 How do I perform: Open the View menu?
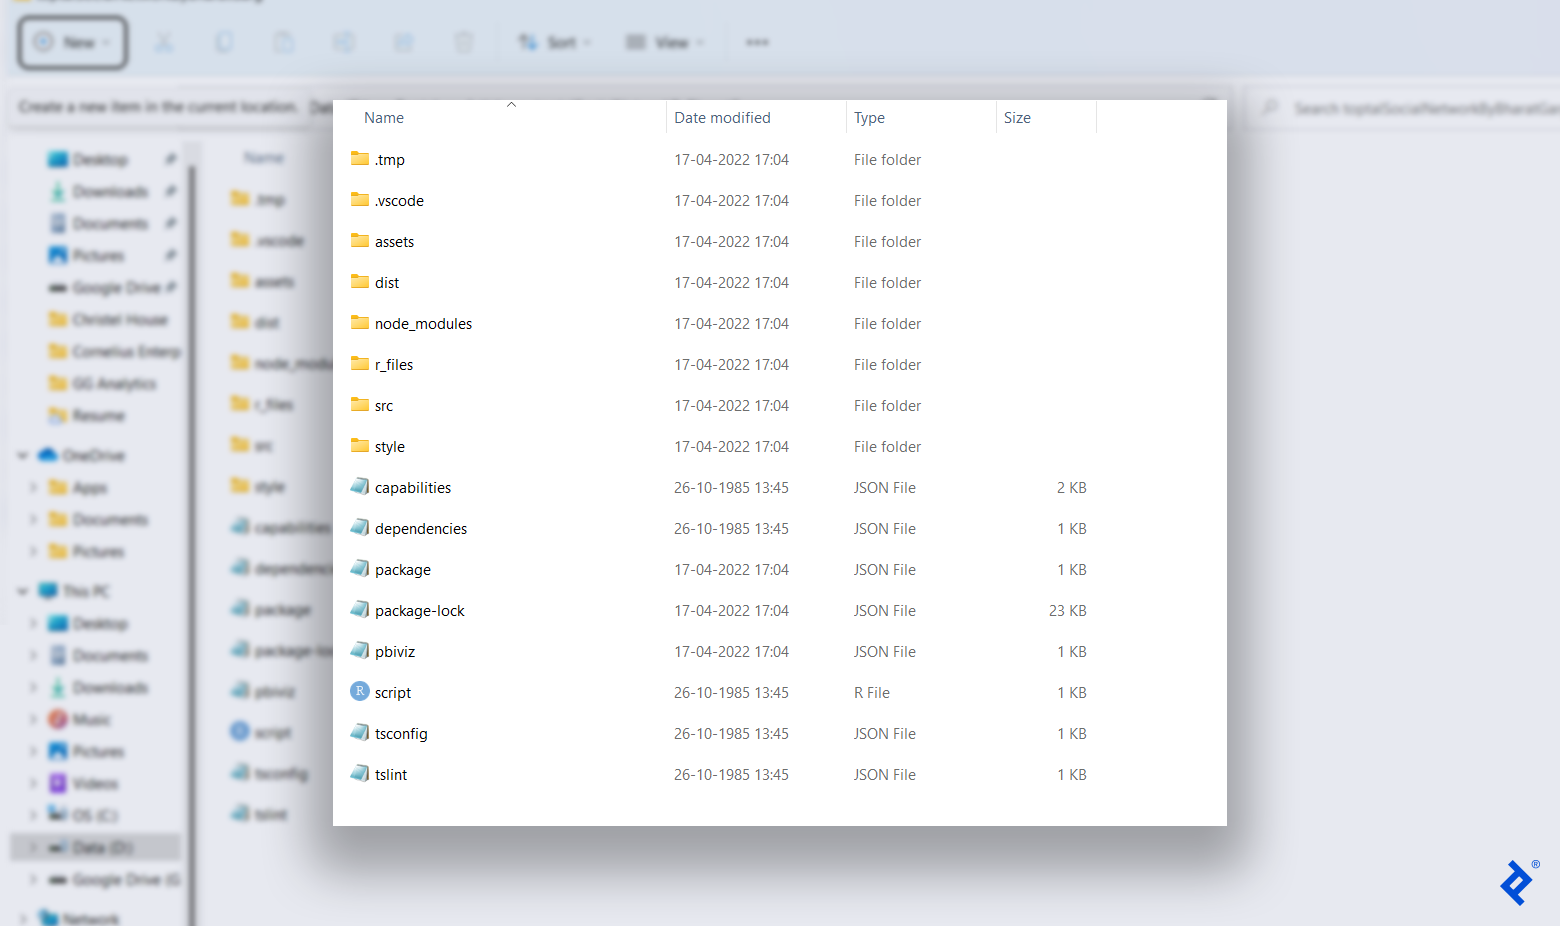point(664,42)
